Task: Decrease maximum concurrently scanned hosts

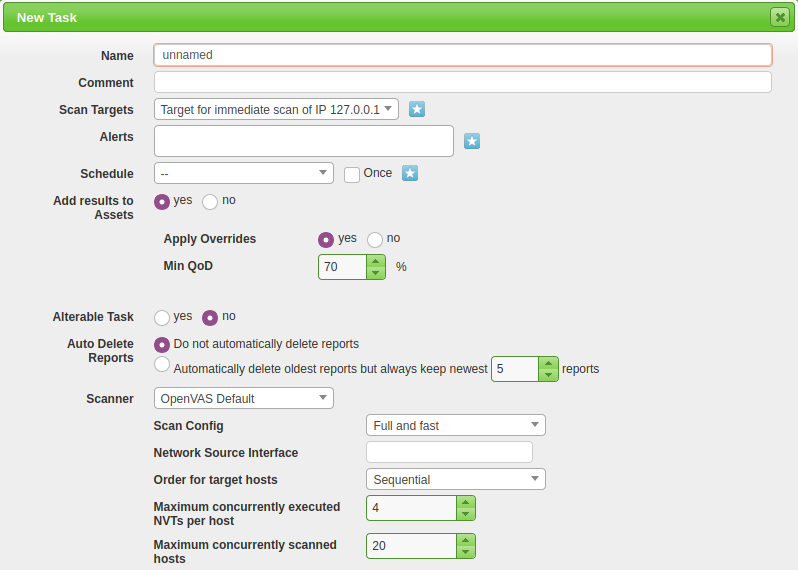Action: pyautogui.click(x=465, y=552)
